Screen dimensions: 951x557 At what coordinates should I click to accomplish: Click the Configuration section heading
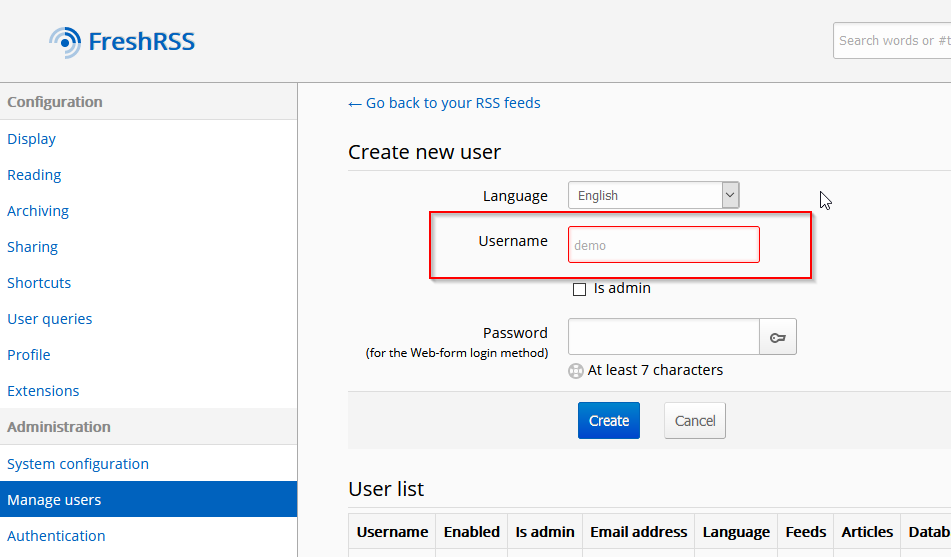[x=55, y=102]
